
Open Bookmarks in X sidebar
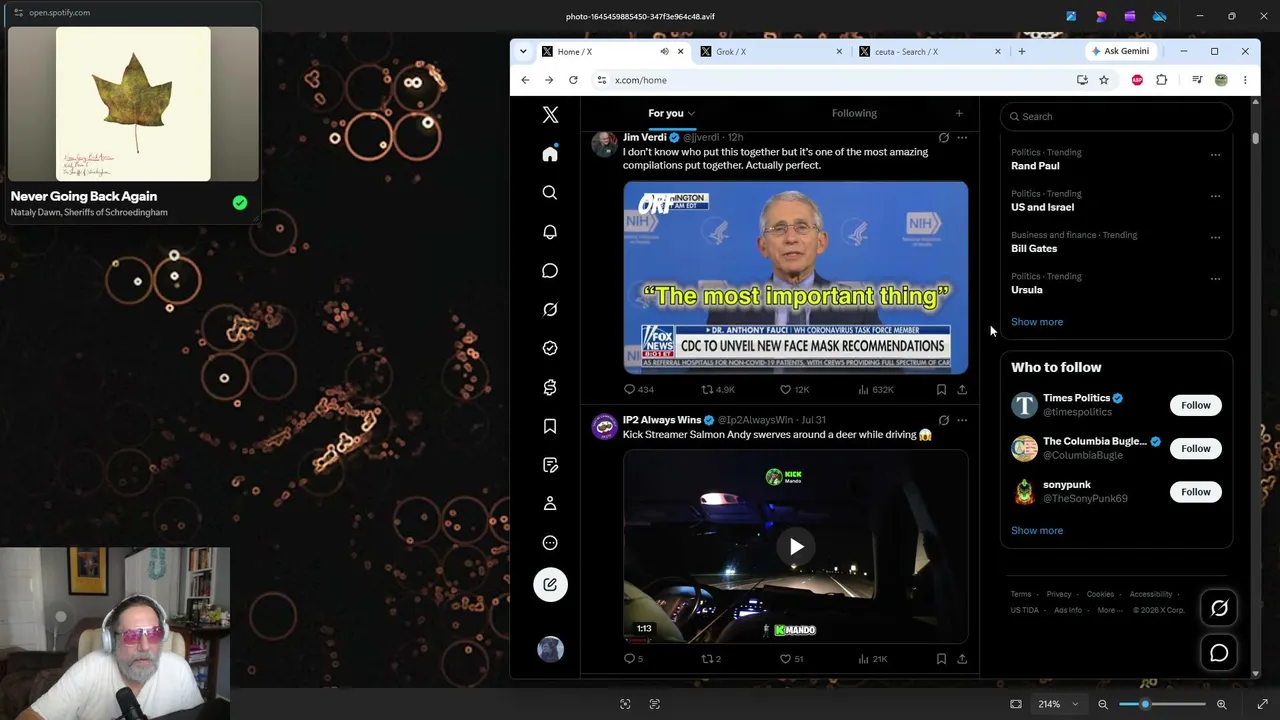click(x=550, y=426)
